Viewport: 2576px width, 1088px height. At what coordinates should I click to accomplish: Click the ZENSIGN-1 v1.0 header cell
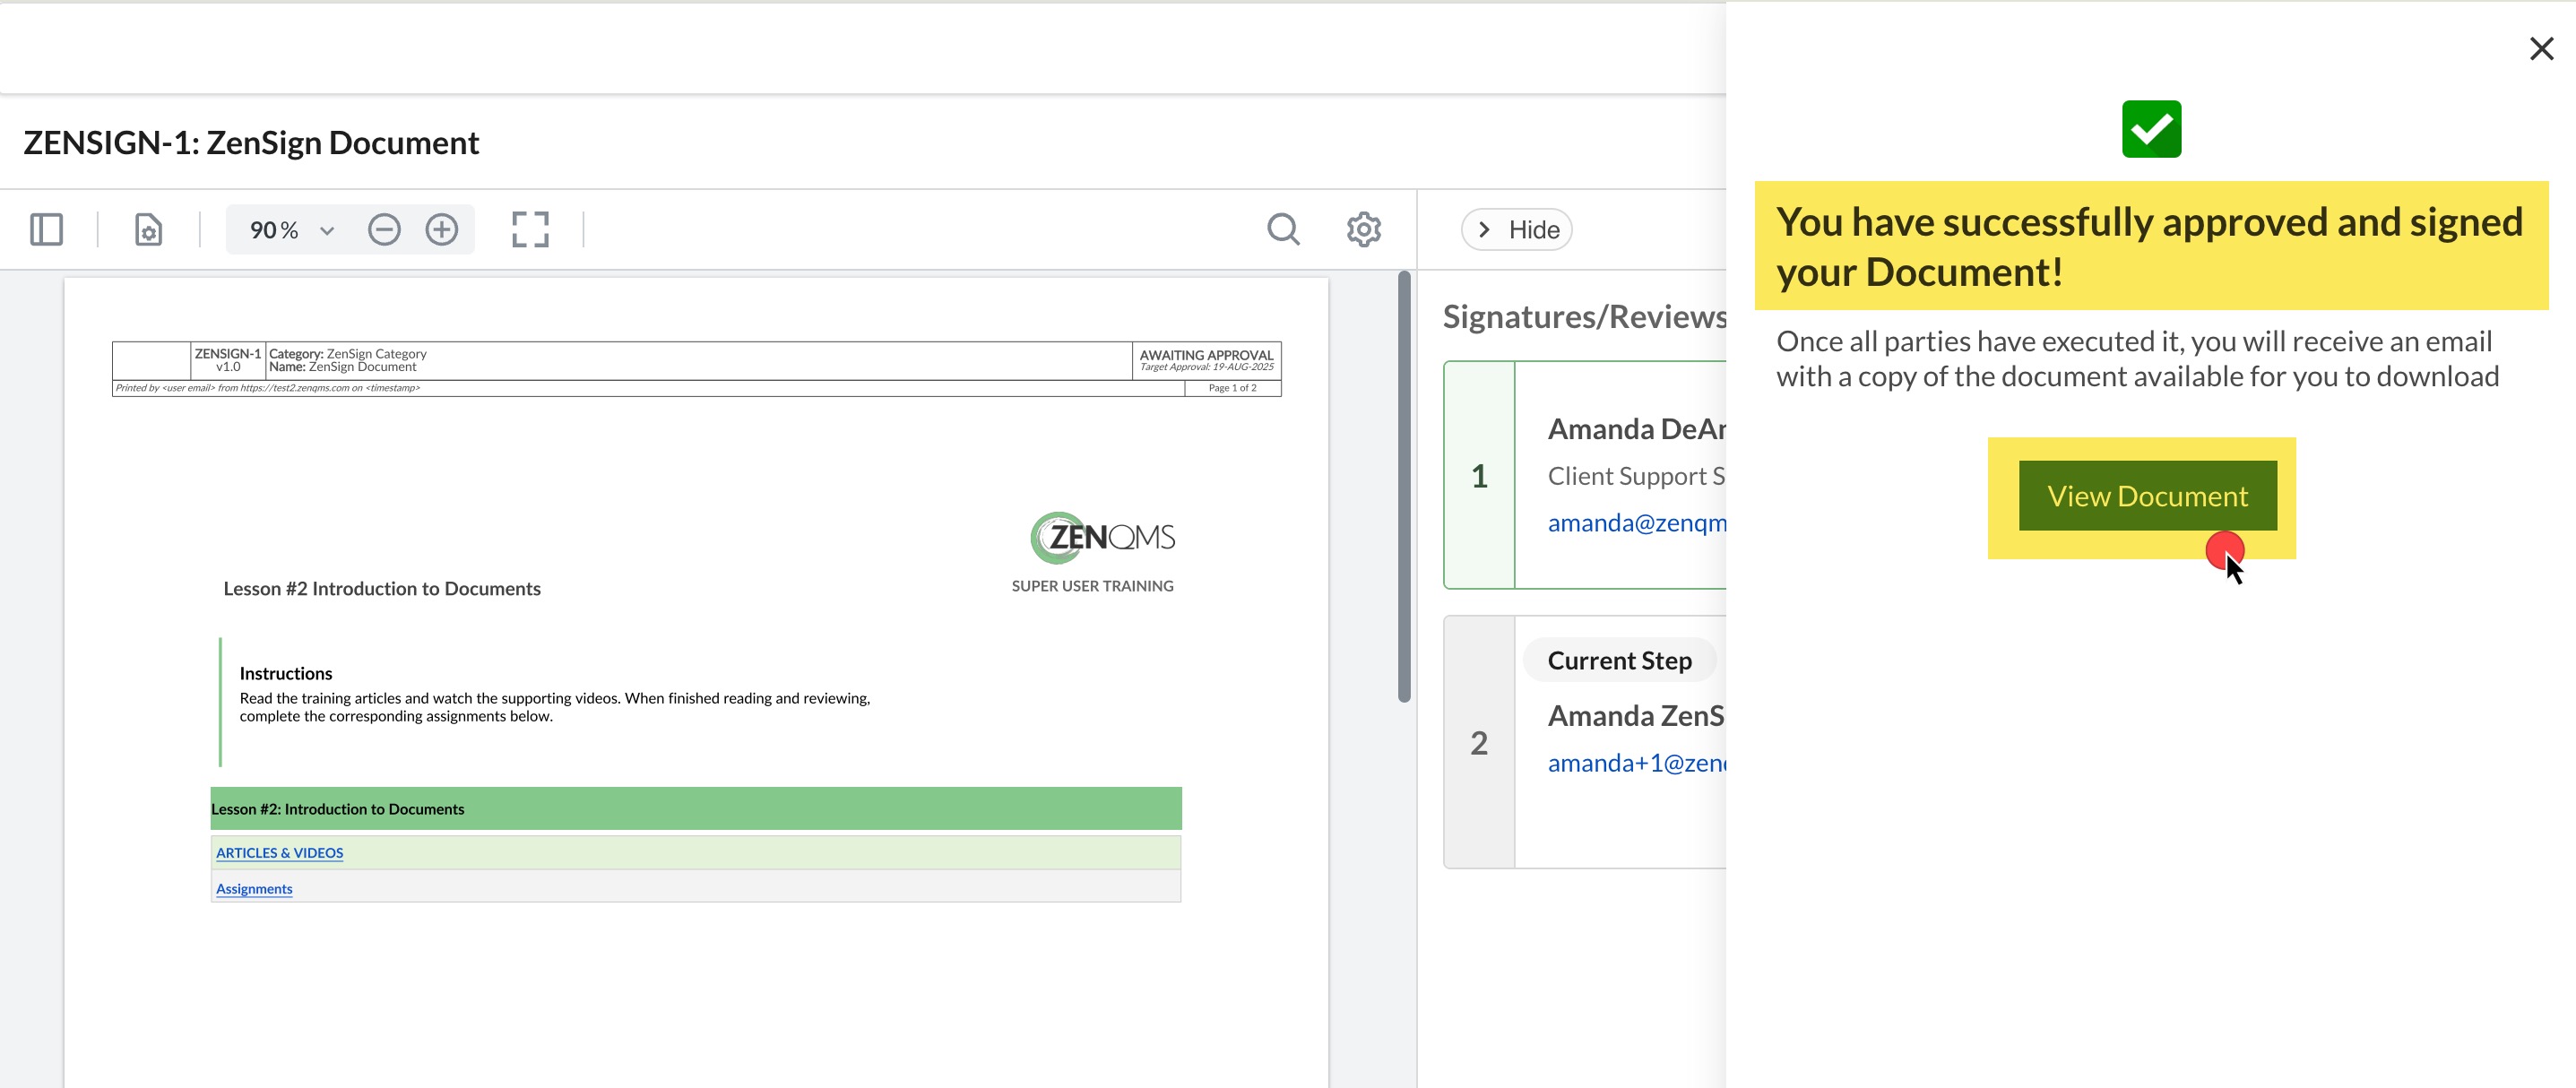228,361
